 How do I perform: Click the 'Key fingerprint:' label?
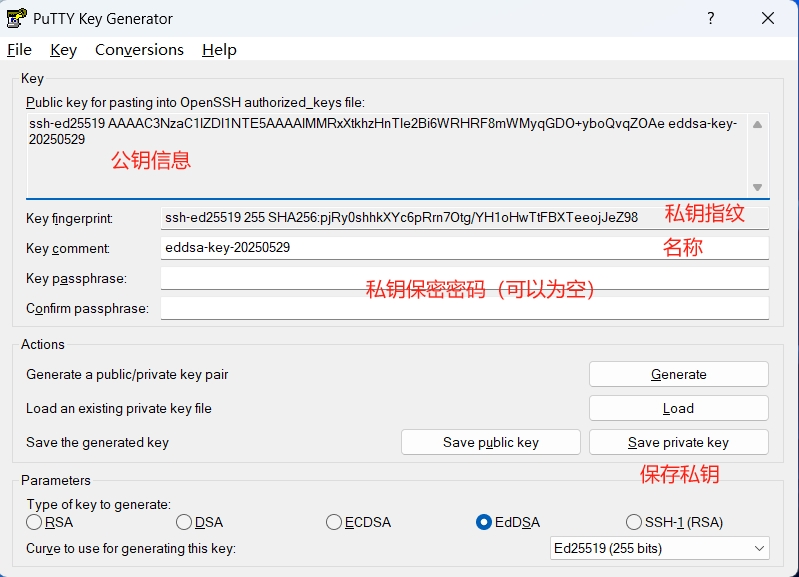click(x=69, y=219)
